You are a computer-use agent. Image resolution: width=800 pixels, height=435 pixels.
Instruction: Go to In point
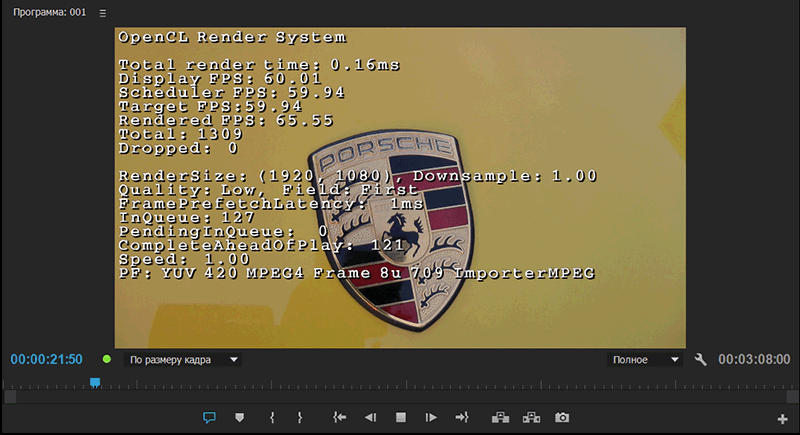[x=339, y=418]
